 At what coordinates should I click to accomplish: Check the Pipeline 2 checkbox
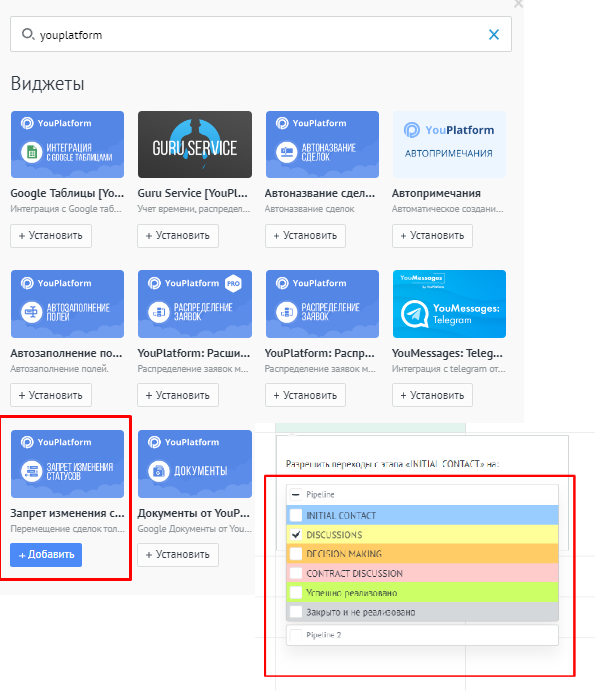pyautogui.click(x=296, y=635)
